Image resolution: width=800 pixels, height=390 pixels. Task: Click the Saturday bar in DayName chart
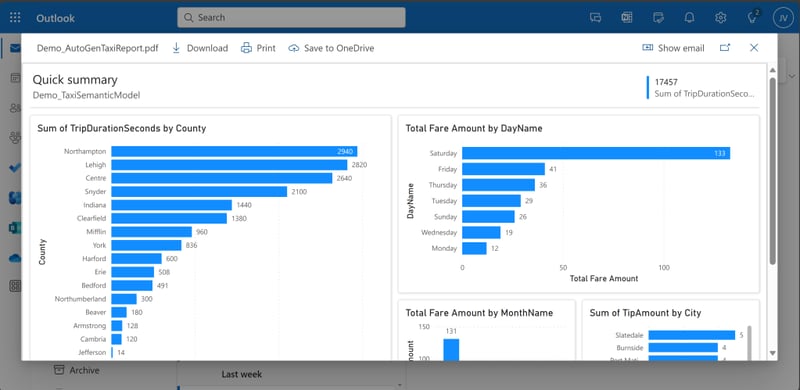coord(596,153)
